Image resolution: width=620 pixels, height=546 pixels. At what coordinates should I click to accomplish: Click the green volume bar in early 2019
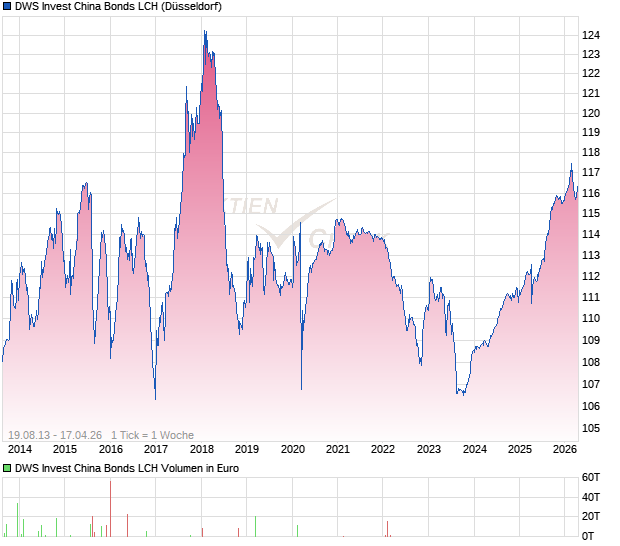point(255,527)
